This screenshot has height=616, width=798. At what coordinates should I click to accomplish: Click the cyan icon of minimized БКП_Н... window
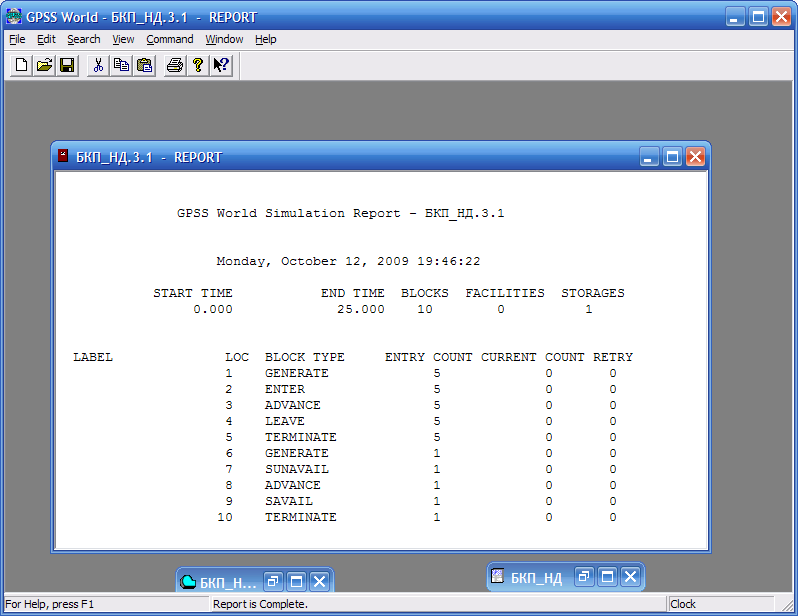pyautogui.click(x=188, y=581)
